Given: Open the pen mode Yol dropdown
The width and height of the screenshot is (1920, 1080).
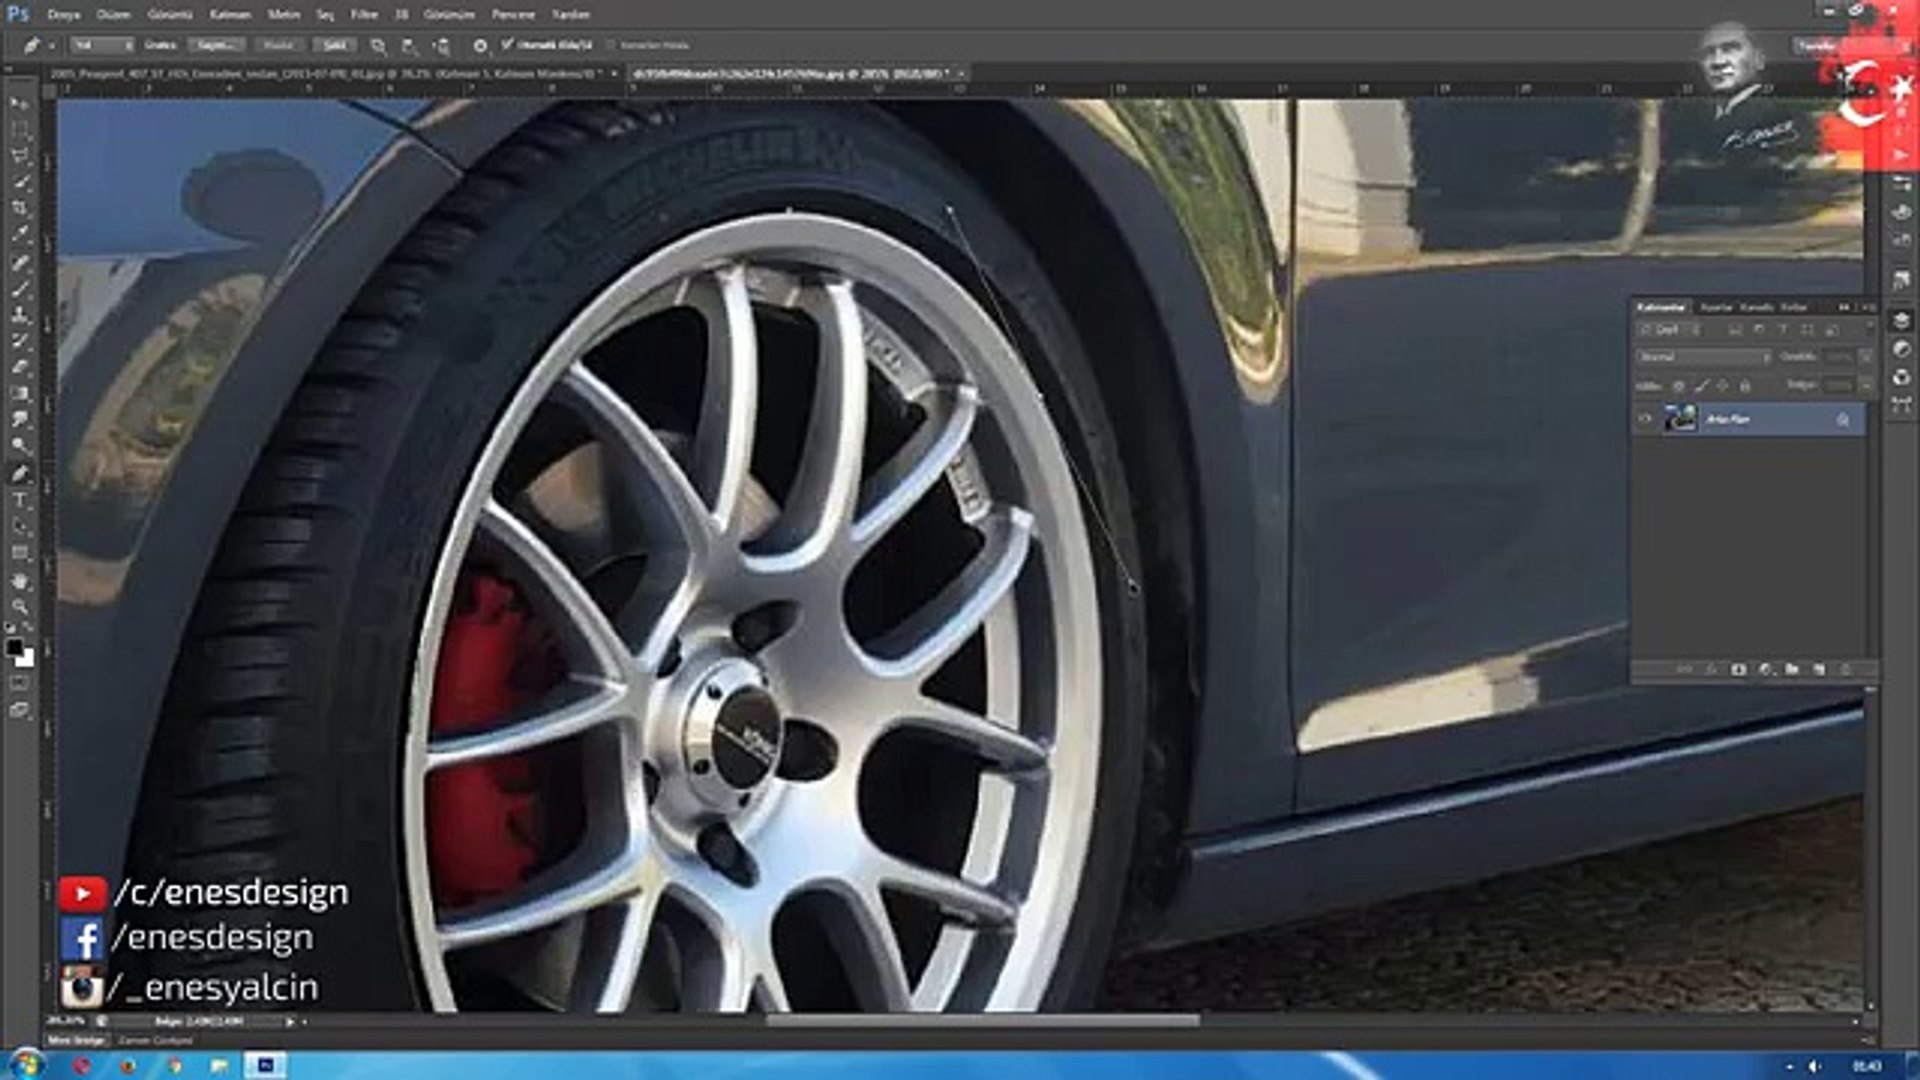Looking at the screenshot, I should pos(101,45).
